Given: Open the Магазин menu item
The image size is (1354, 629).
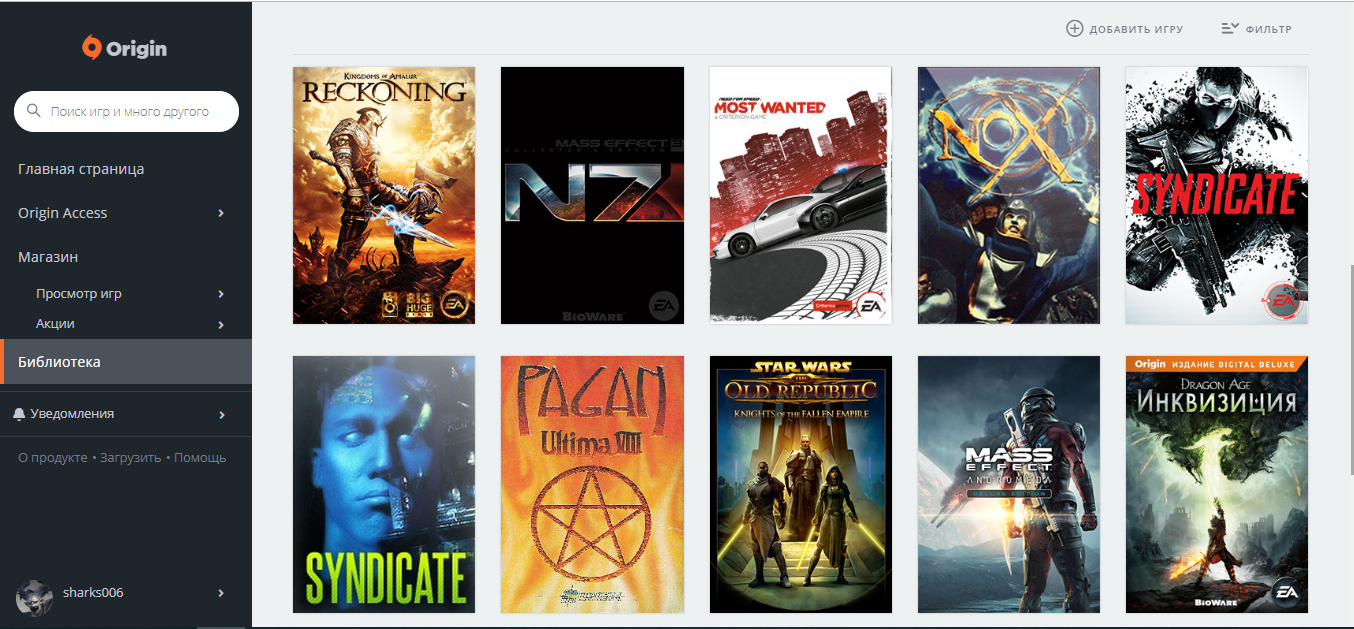Looking at the screenshot, I should click(x=48, y=257).
